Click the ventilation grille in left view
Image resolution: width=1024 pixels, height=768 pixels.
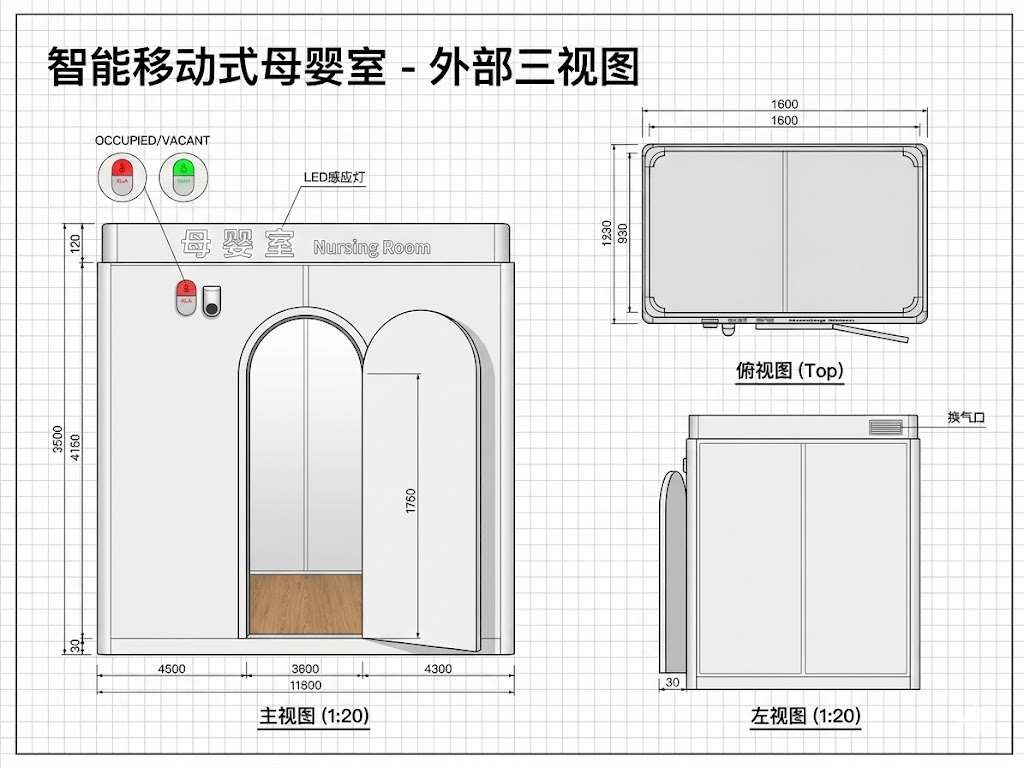pos(886,428)
